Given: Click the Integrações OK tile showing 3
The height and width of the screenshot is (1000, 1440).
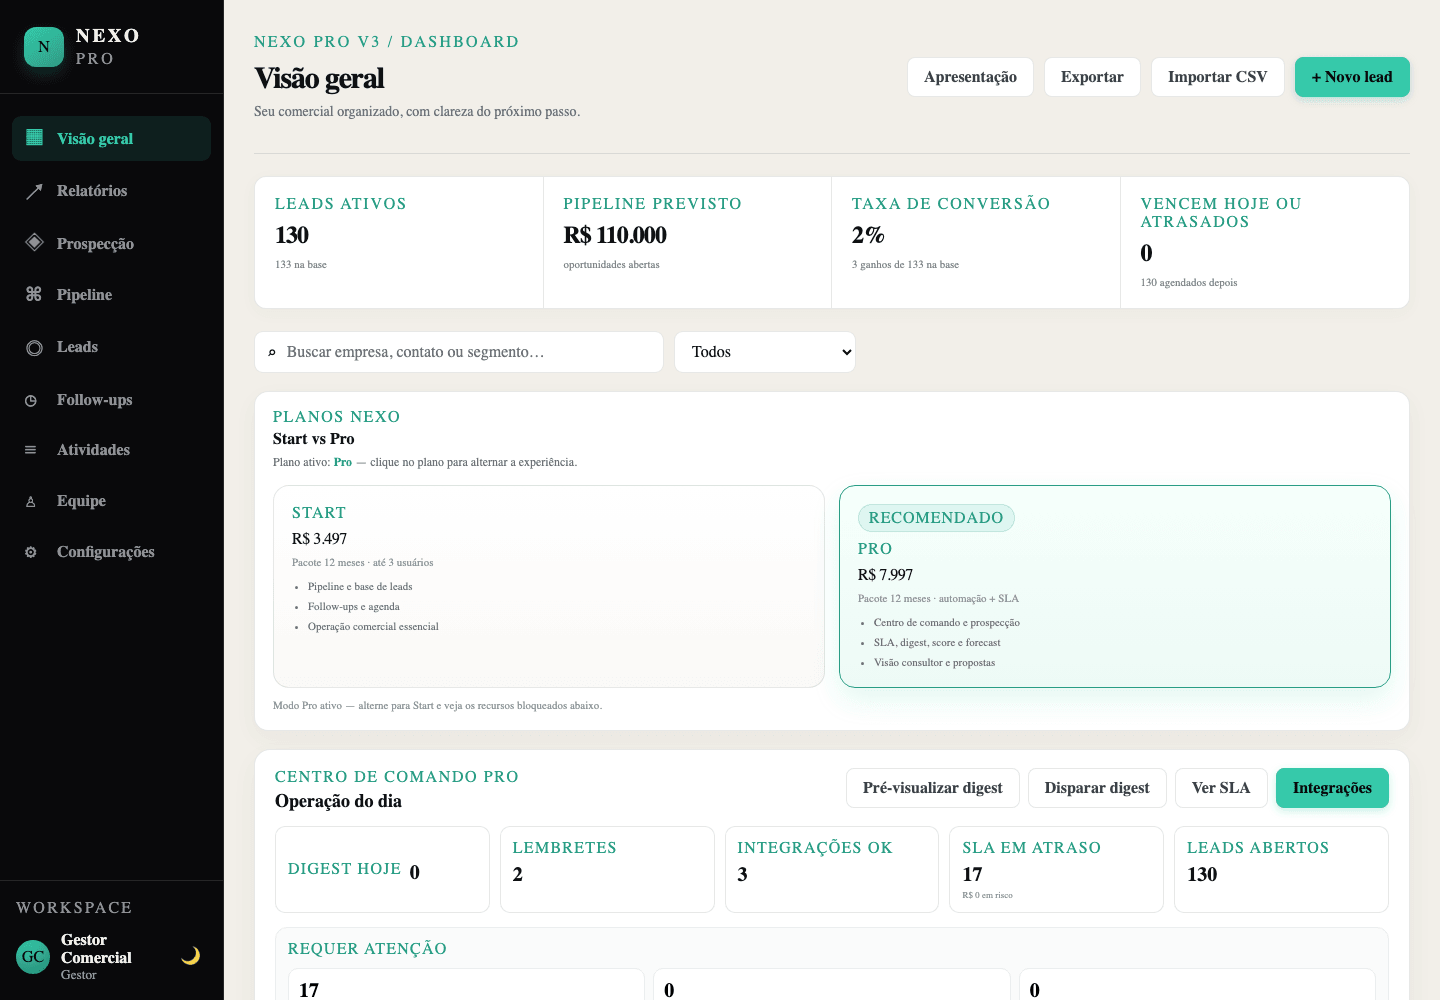Looking at the screenshot, I should 832,869.
